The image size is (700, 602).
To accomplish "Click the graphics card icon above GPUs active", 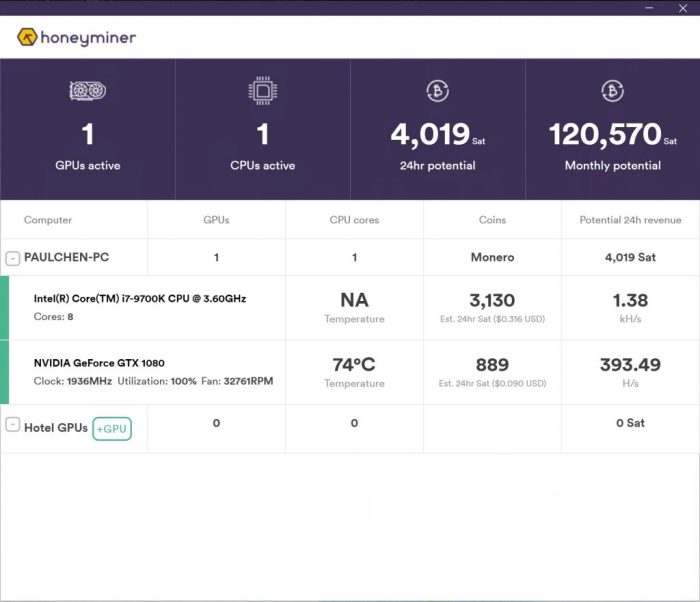I will [x=87, y=91].
